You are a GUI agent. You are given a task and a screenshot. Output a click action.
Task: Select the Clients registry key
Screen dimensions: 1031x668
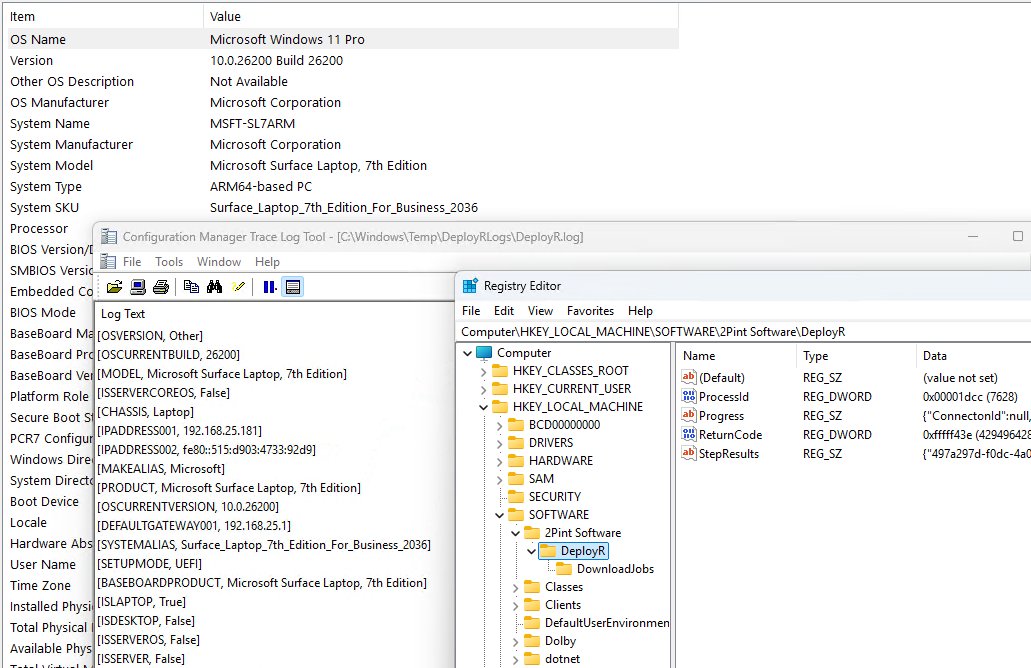coord(563,605)
